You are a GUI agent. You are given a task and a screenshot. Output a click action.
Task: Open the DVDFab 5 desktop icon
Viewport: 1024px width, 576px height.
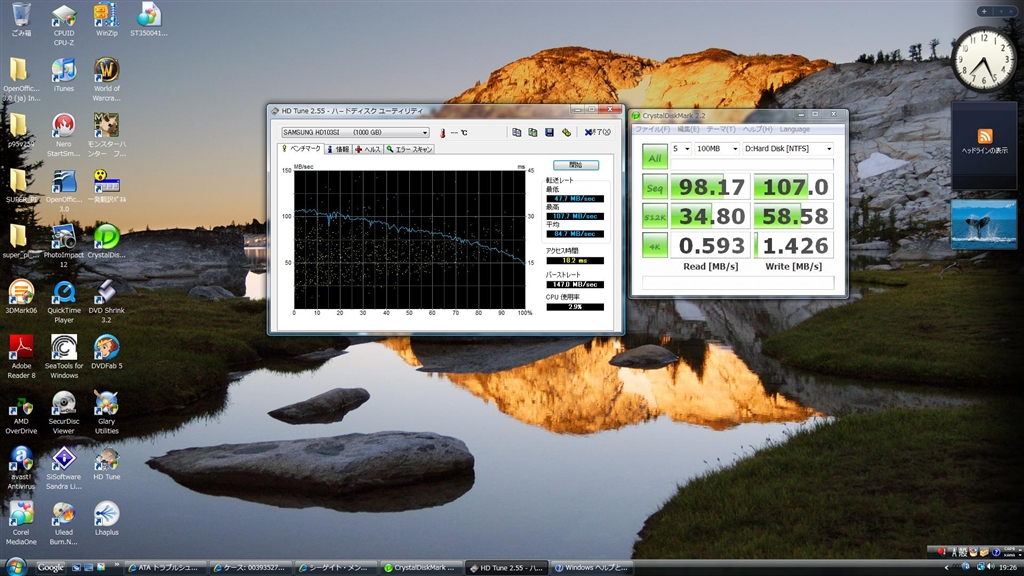point(106,353)
